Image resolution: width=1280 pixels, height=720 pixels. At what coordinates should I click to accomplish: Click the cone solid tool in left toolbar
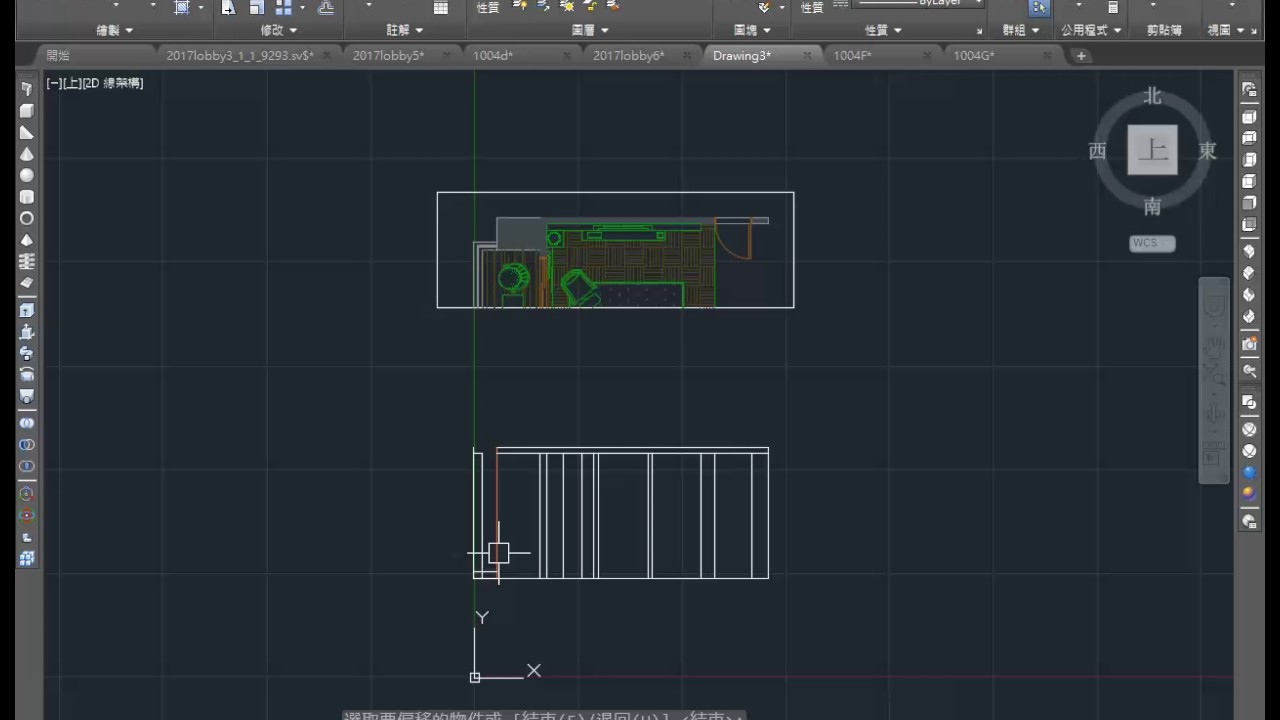click(x=27, y=154)
